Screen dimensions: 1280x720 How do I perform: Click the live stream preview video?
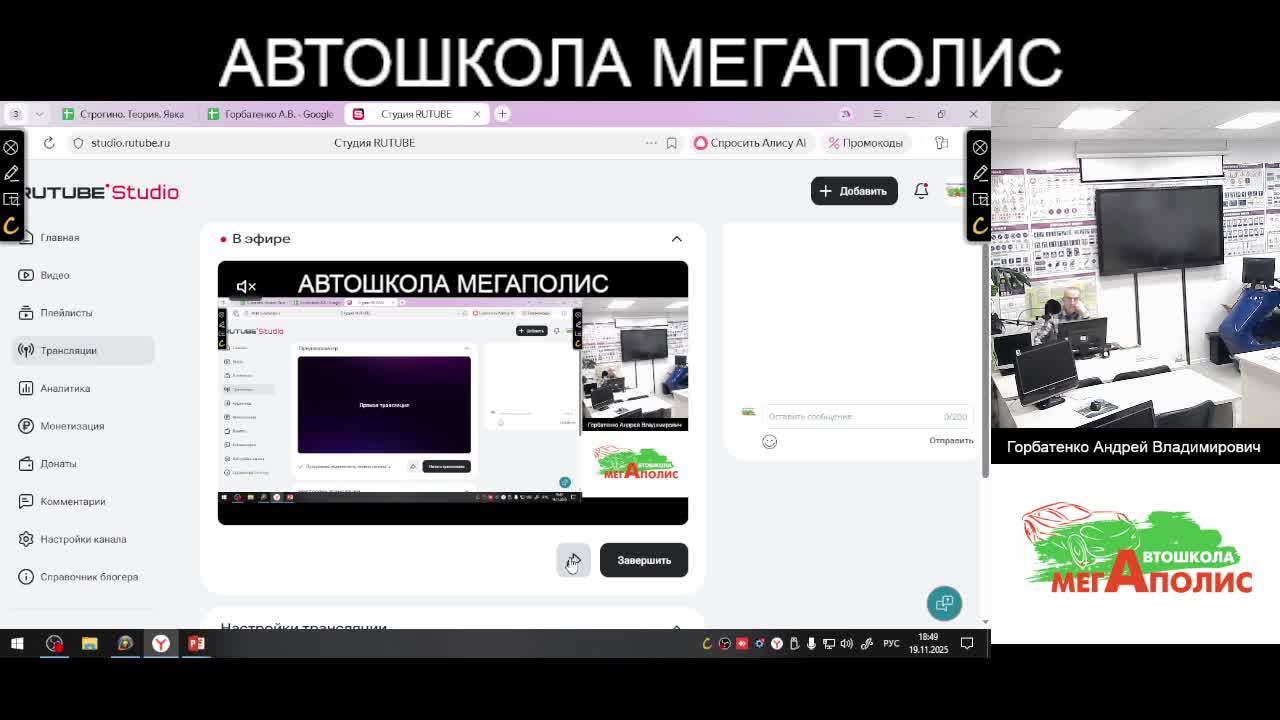[x=453, y=392]
